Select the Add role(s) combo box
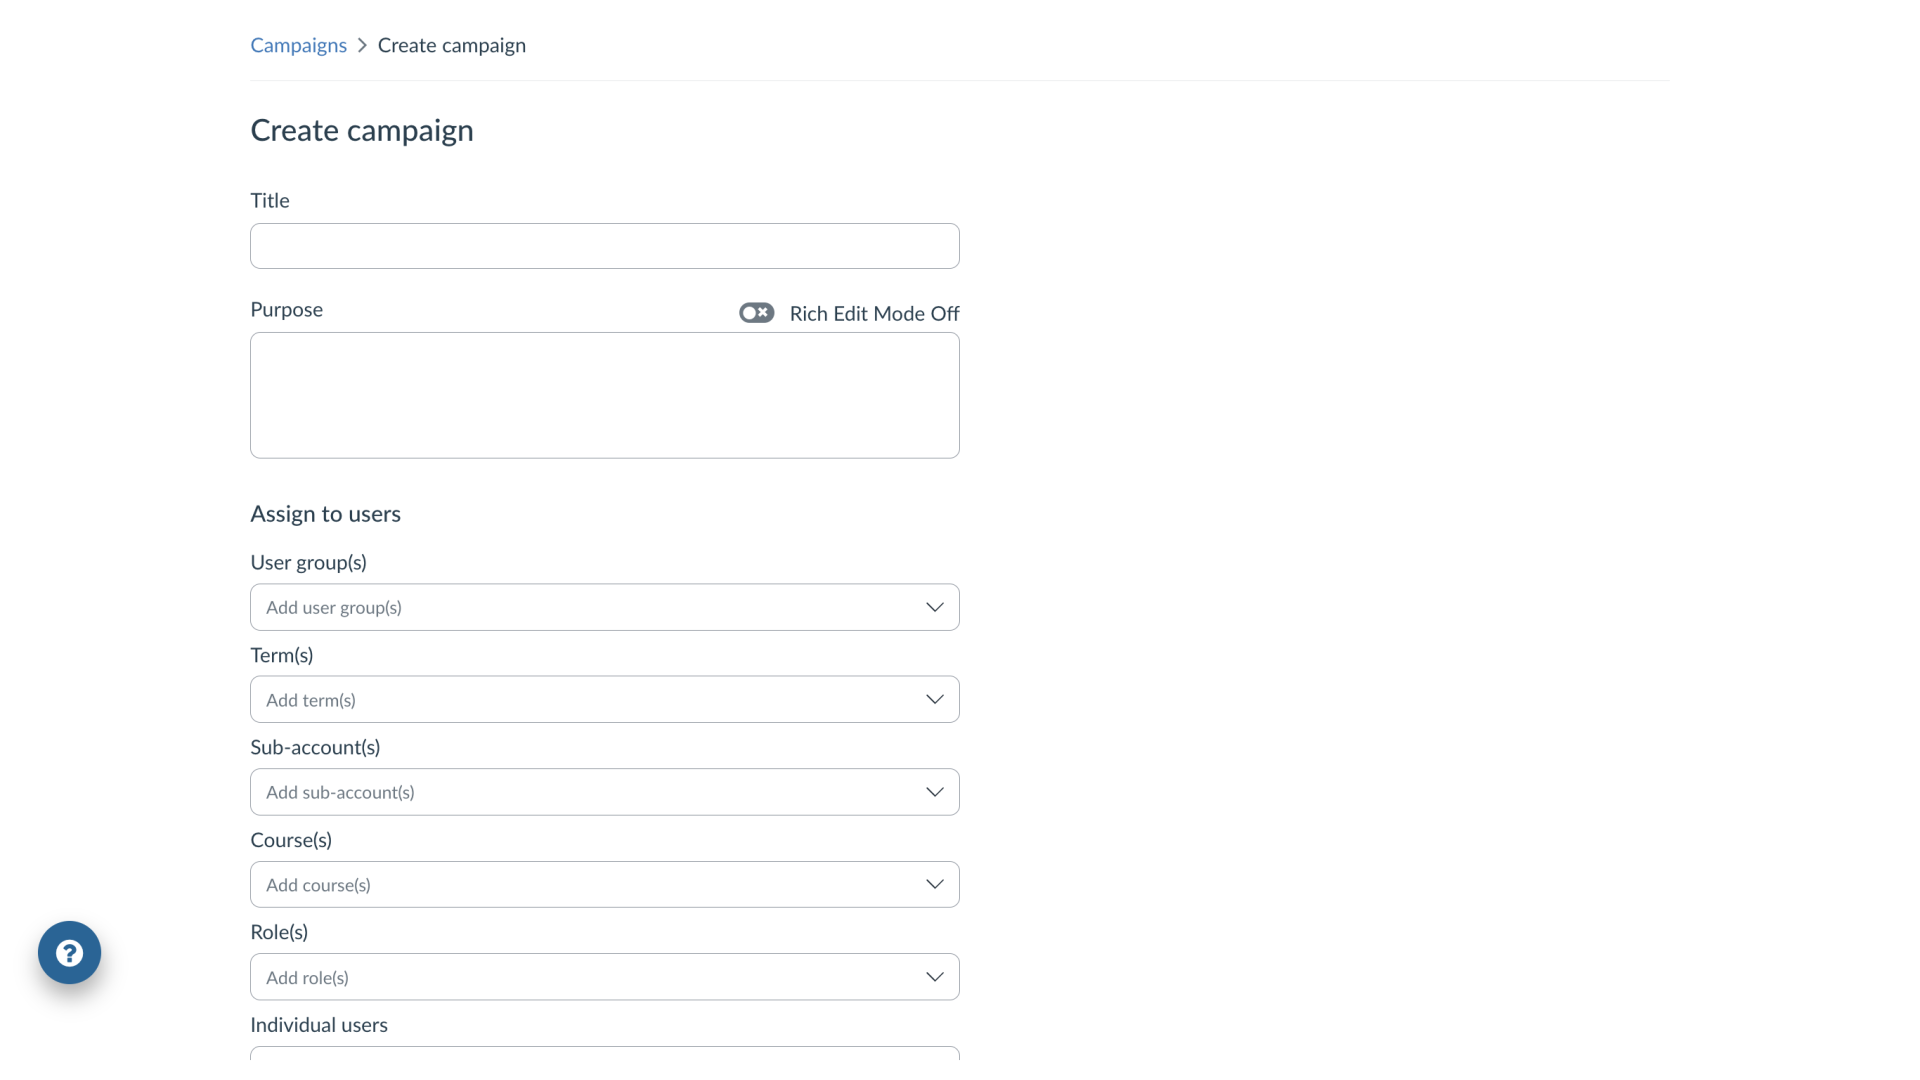The width and height of the screenshot is (1920, 1080). (x=605, y=977)
